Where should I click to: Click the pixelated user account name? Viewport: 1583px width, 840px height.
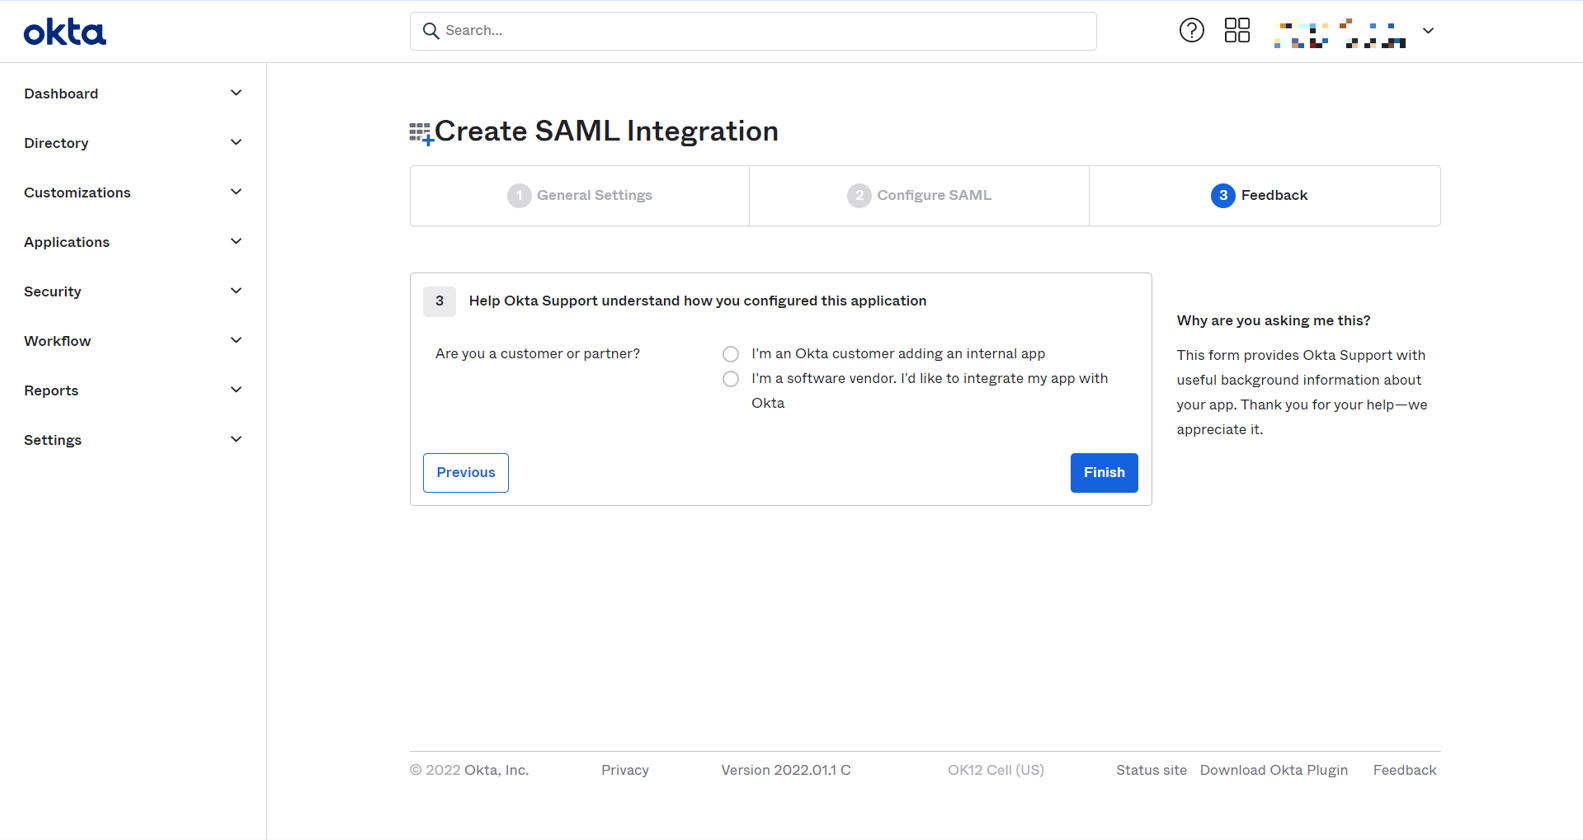pyautogui.click(x=1340, y=33)
